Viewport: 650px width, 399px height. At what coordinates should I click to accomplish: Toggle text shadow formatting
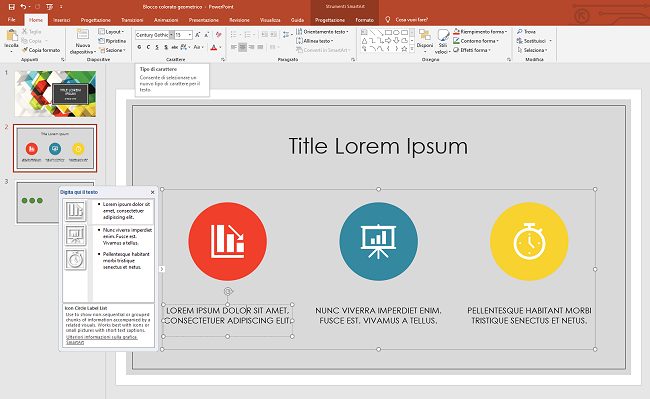coord(166,47)
